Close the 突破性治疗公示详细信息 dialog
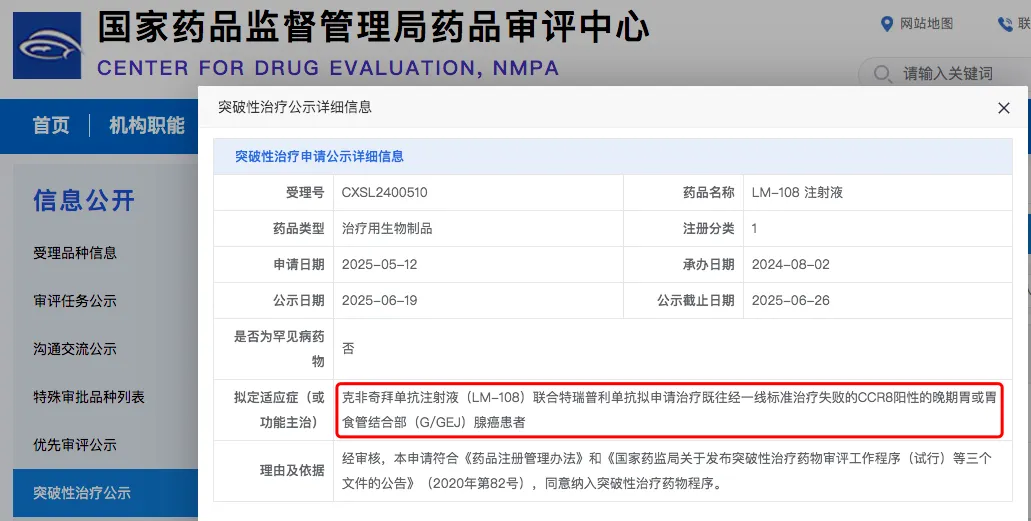This screenshot has height=521, width=1031. pos(1003,108)
